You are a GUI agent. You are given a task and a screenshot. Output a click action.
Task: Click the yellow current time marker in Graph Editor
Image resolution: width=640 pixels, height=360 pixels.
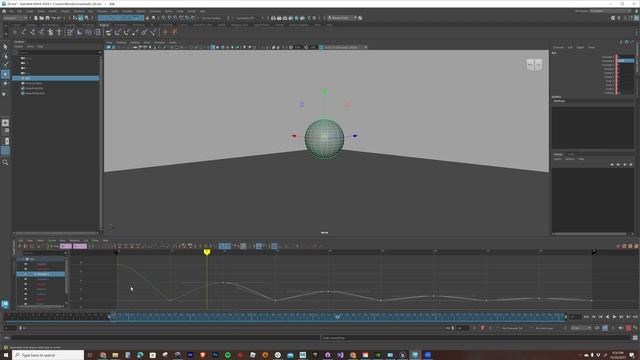pos(207,252)
